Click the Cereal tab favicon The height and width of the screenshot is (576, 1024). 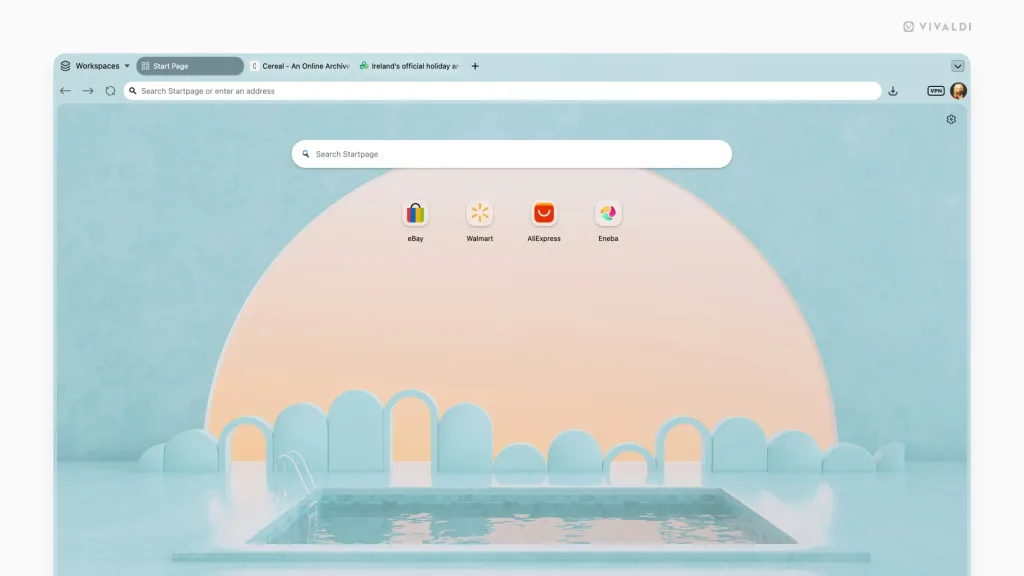pos(254,66)
